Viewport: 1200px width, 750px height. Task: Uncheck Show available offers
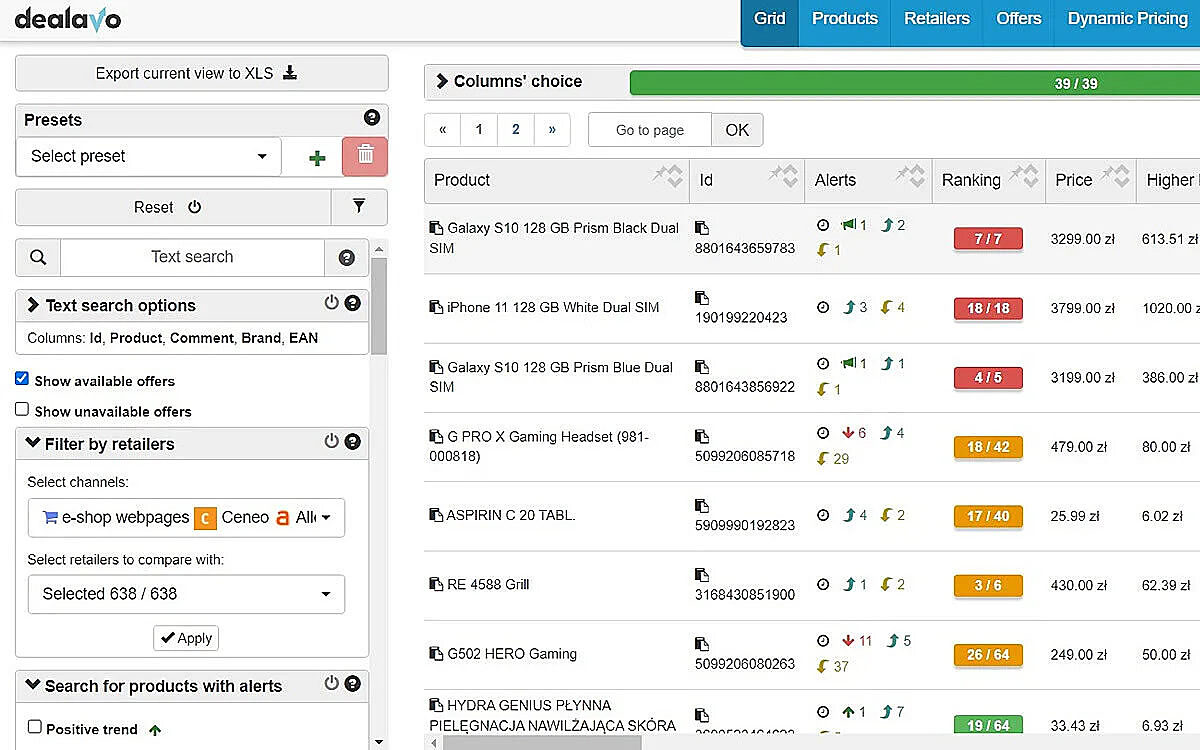22,380
